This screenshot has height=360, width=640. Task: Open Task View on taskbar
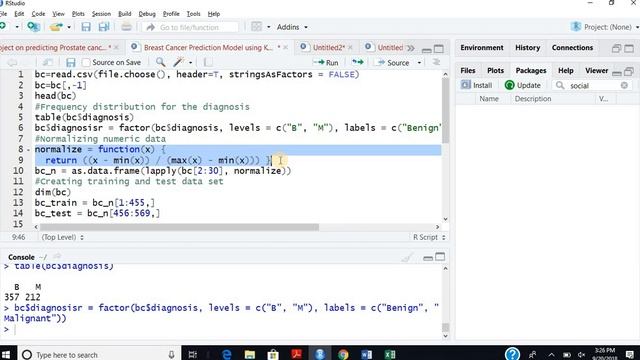pos(193,354)
